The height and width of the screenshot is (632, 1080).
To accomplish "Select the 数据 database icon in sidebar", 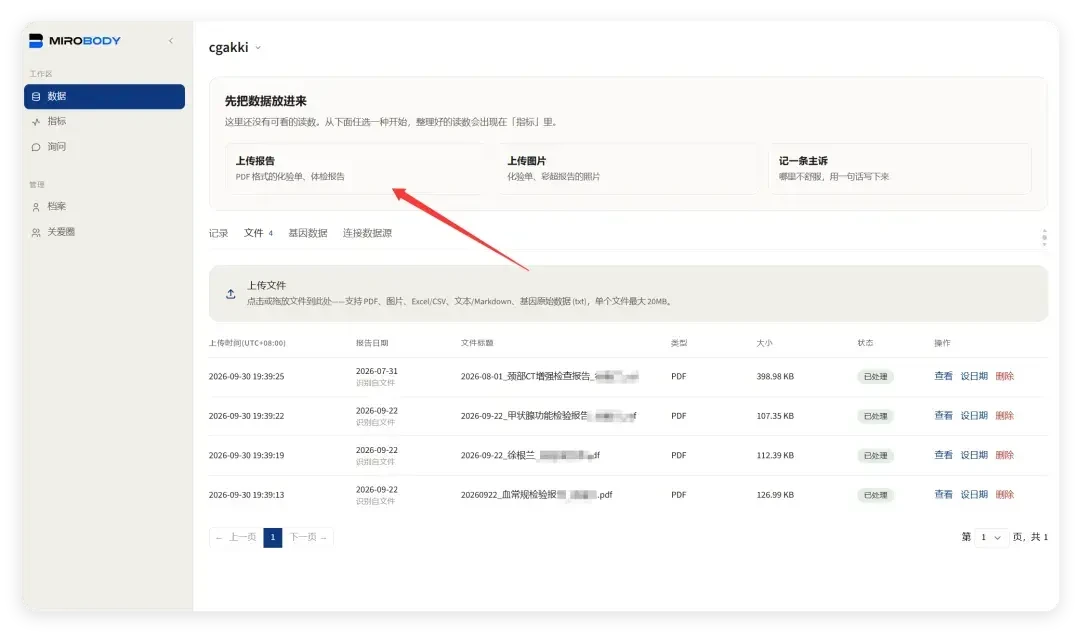I will click(36, 96).
